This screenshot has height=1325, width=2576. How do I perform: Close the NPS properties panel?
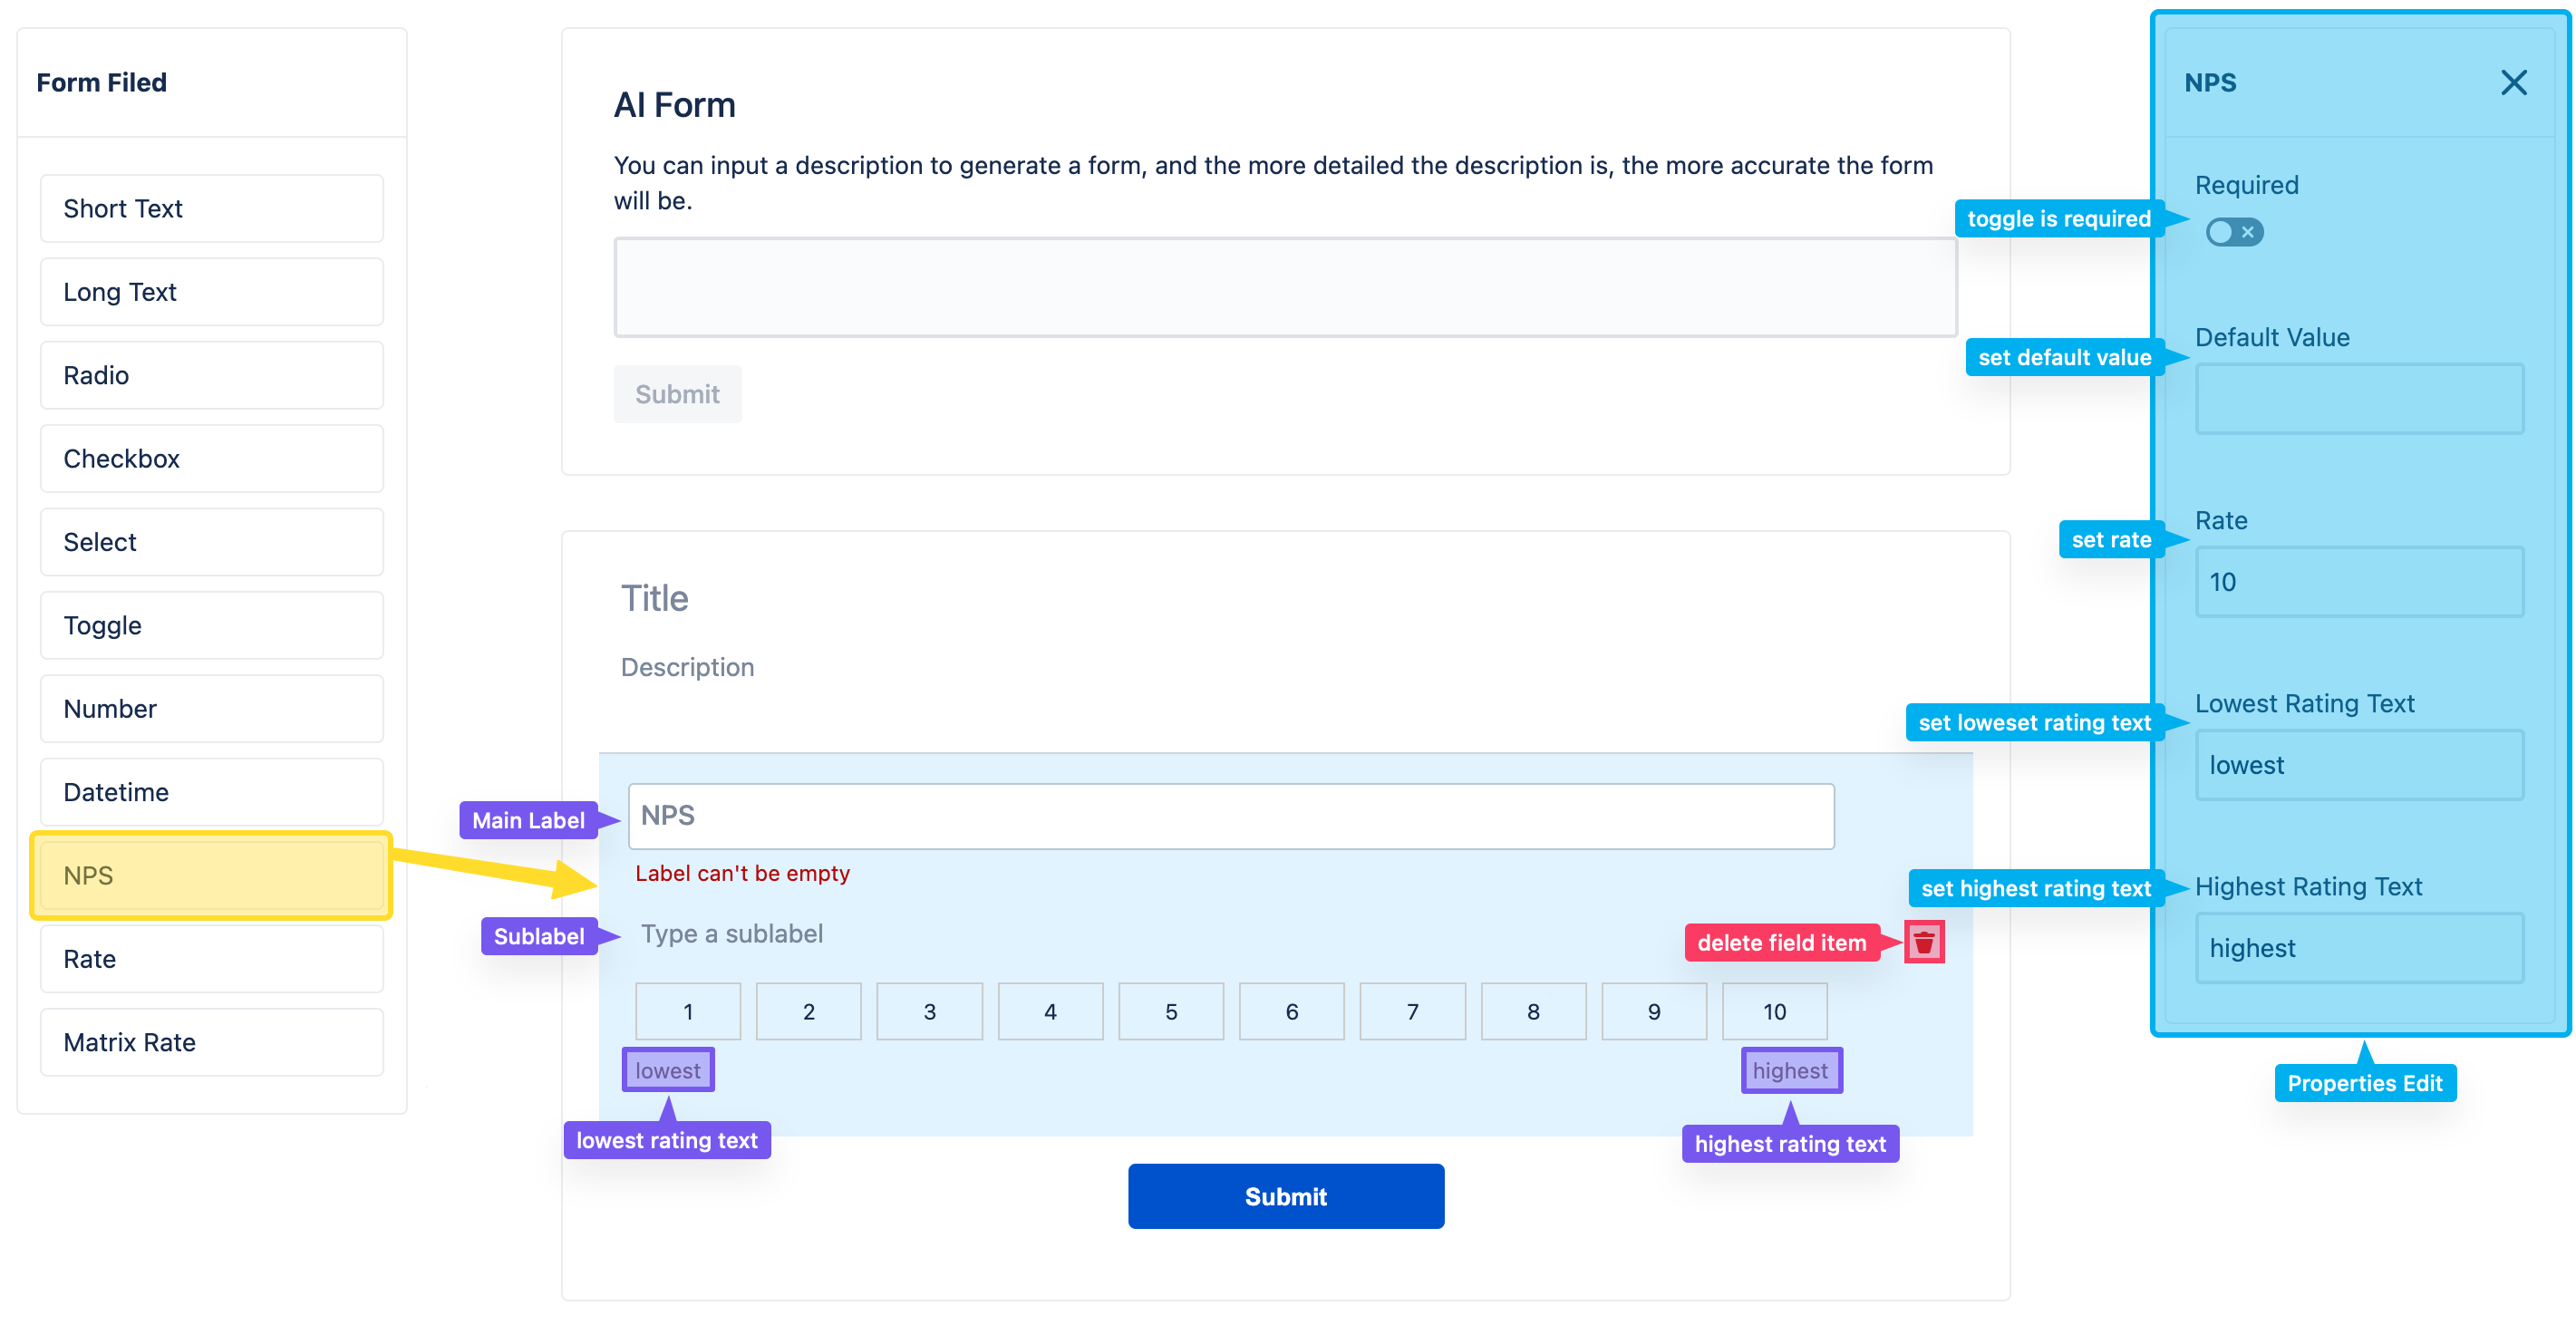pos(2513,83)
